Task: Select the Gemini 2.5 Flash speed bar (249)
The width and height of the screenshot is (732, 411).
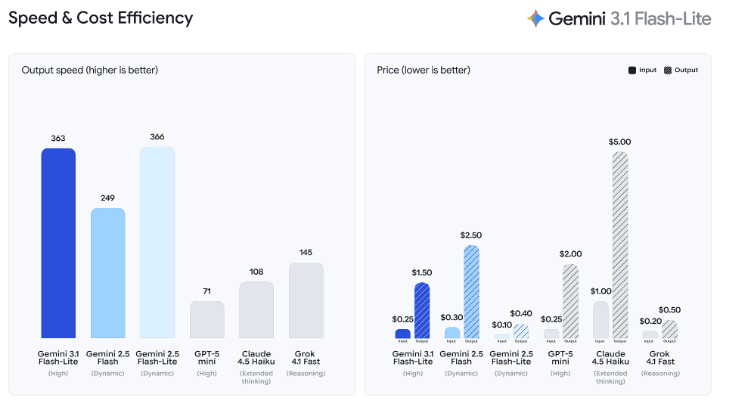Action: click(108, 273)
